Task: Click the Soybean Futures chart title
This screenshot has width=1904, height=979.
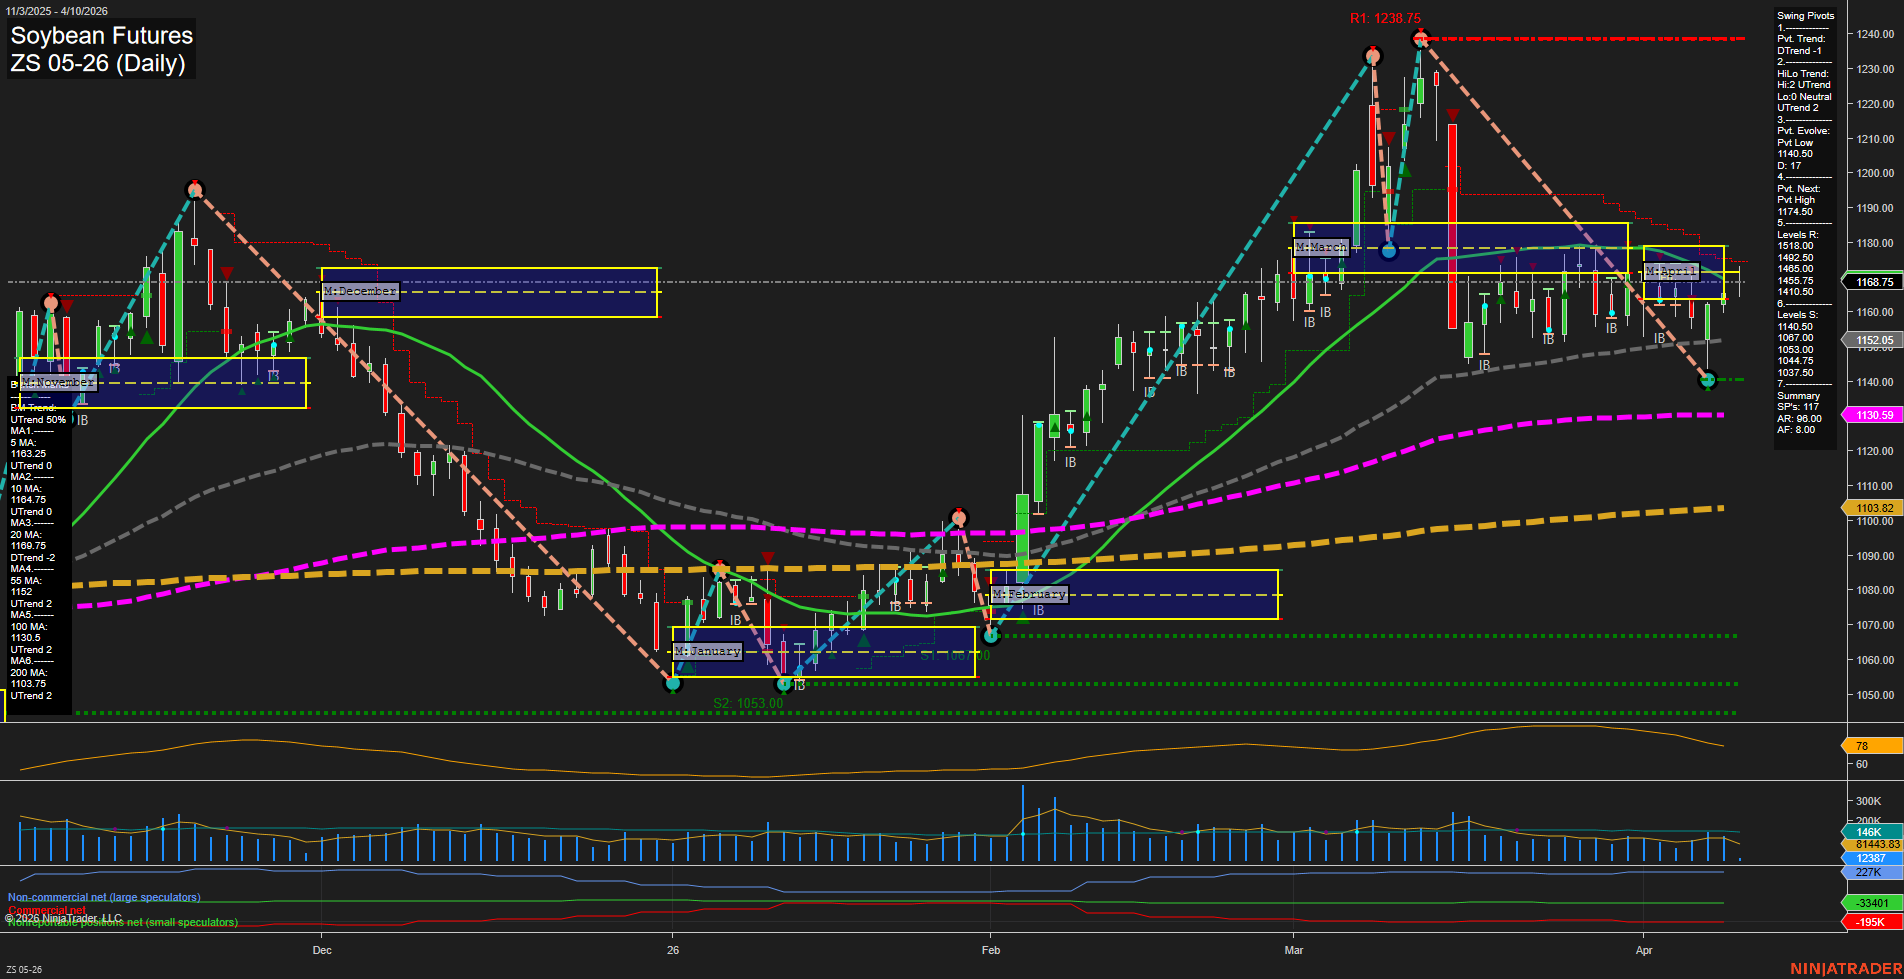Action: click(101, 36)
